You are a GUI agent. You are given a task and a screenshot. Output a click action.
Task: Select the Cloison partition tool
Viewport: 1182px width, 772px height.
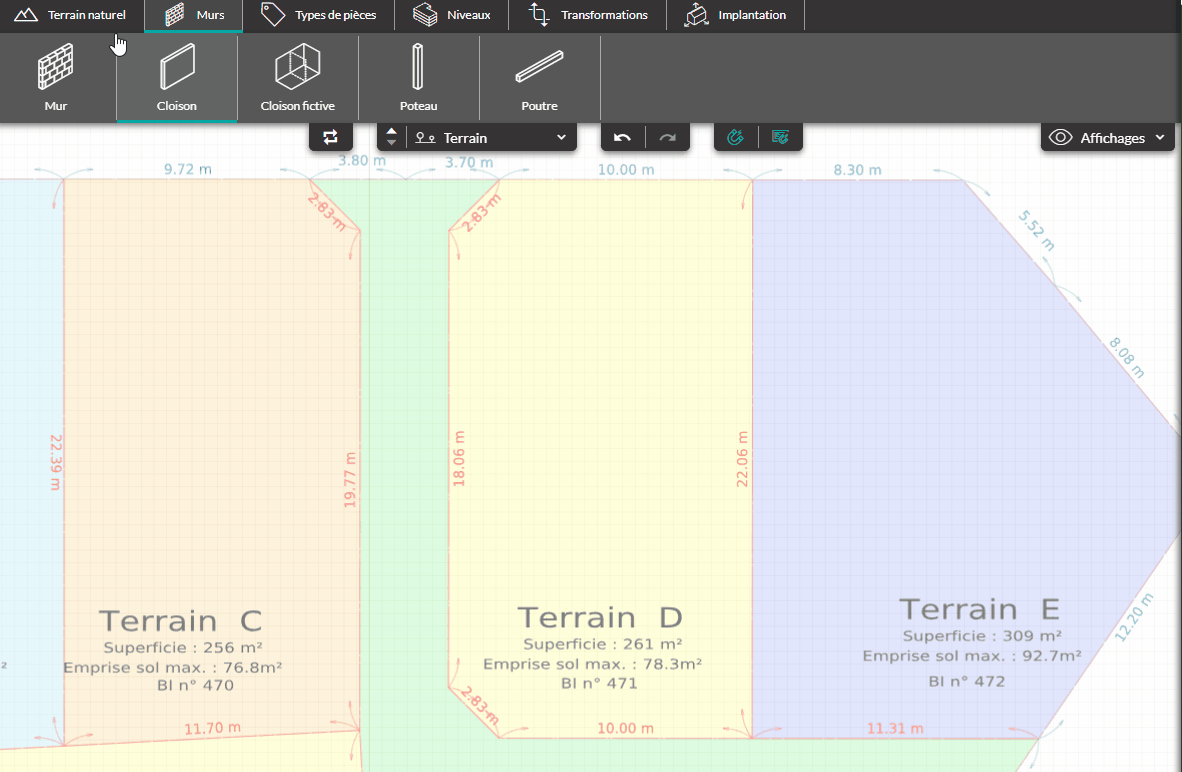(177, 78)
